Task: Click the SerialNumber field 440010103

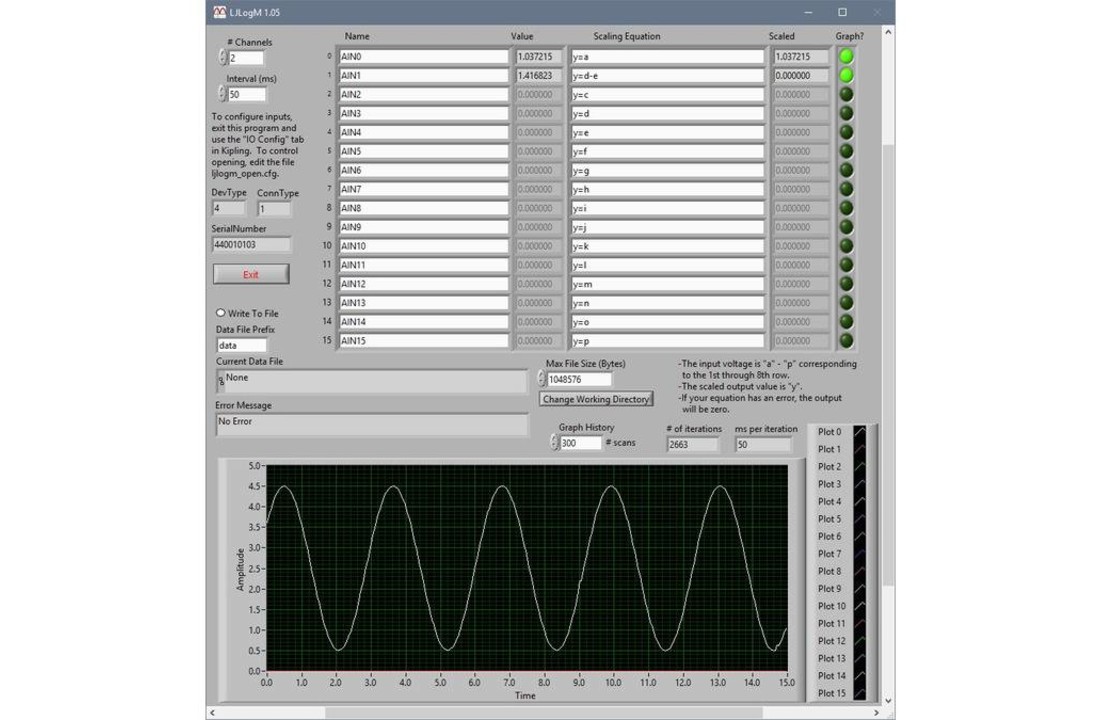Action: [251, 244]
